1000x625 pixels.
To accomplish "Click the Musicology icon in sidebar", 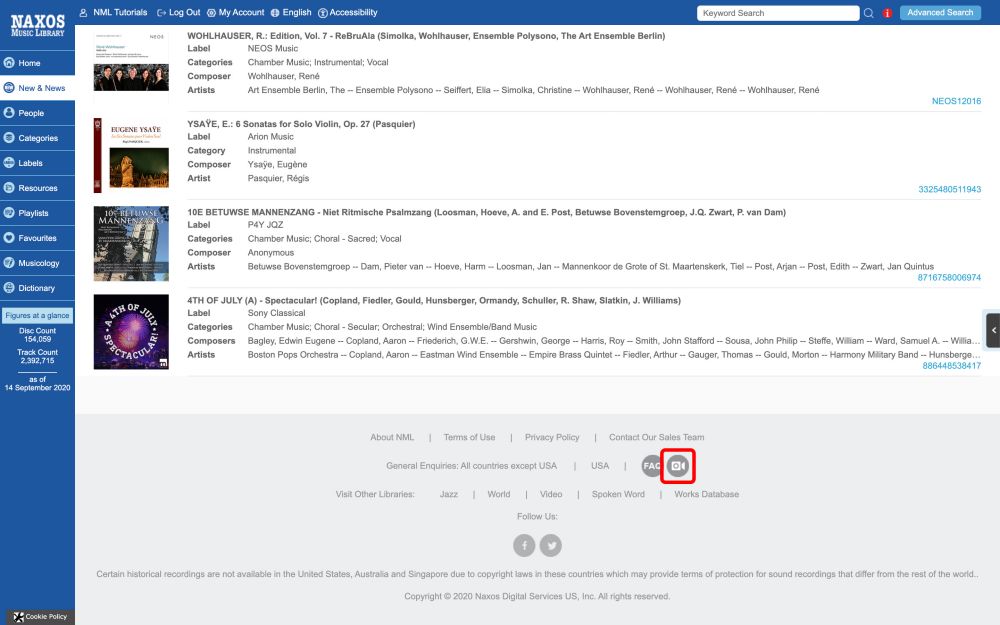I will click(9, 262).
